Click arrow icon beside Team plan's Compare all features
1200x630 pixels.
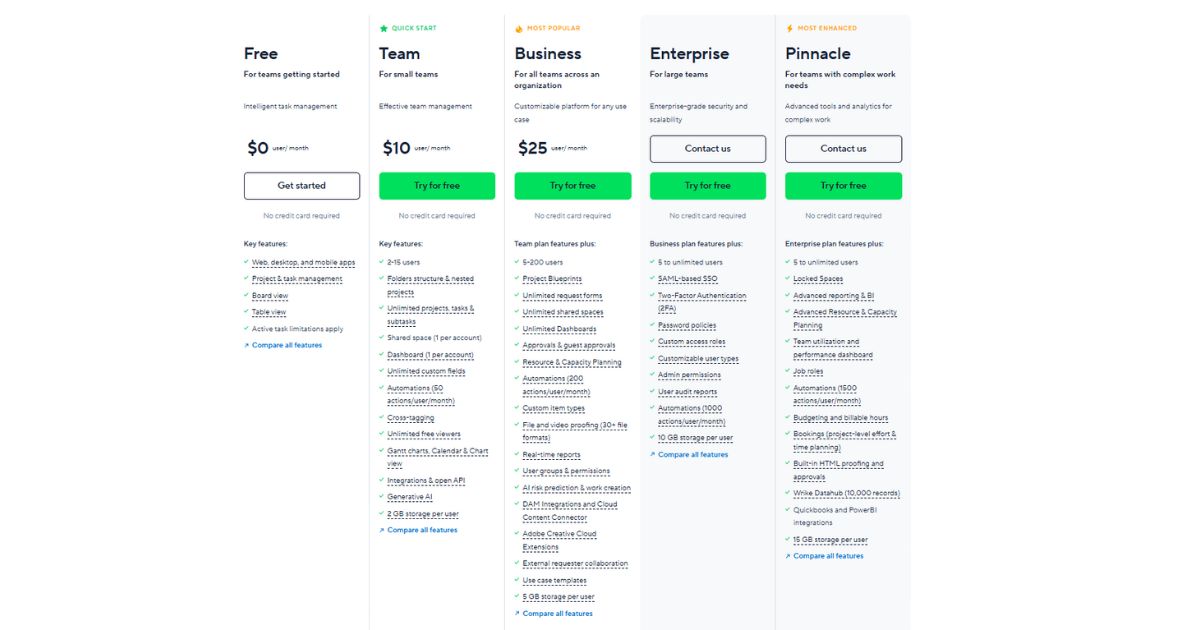click(382, 530)
